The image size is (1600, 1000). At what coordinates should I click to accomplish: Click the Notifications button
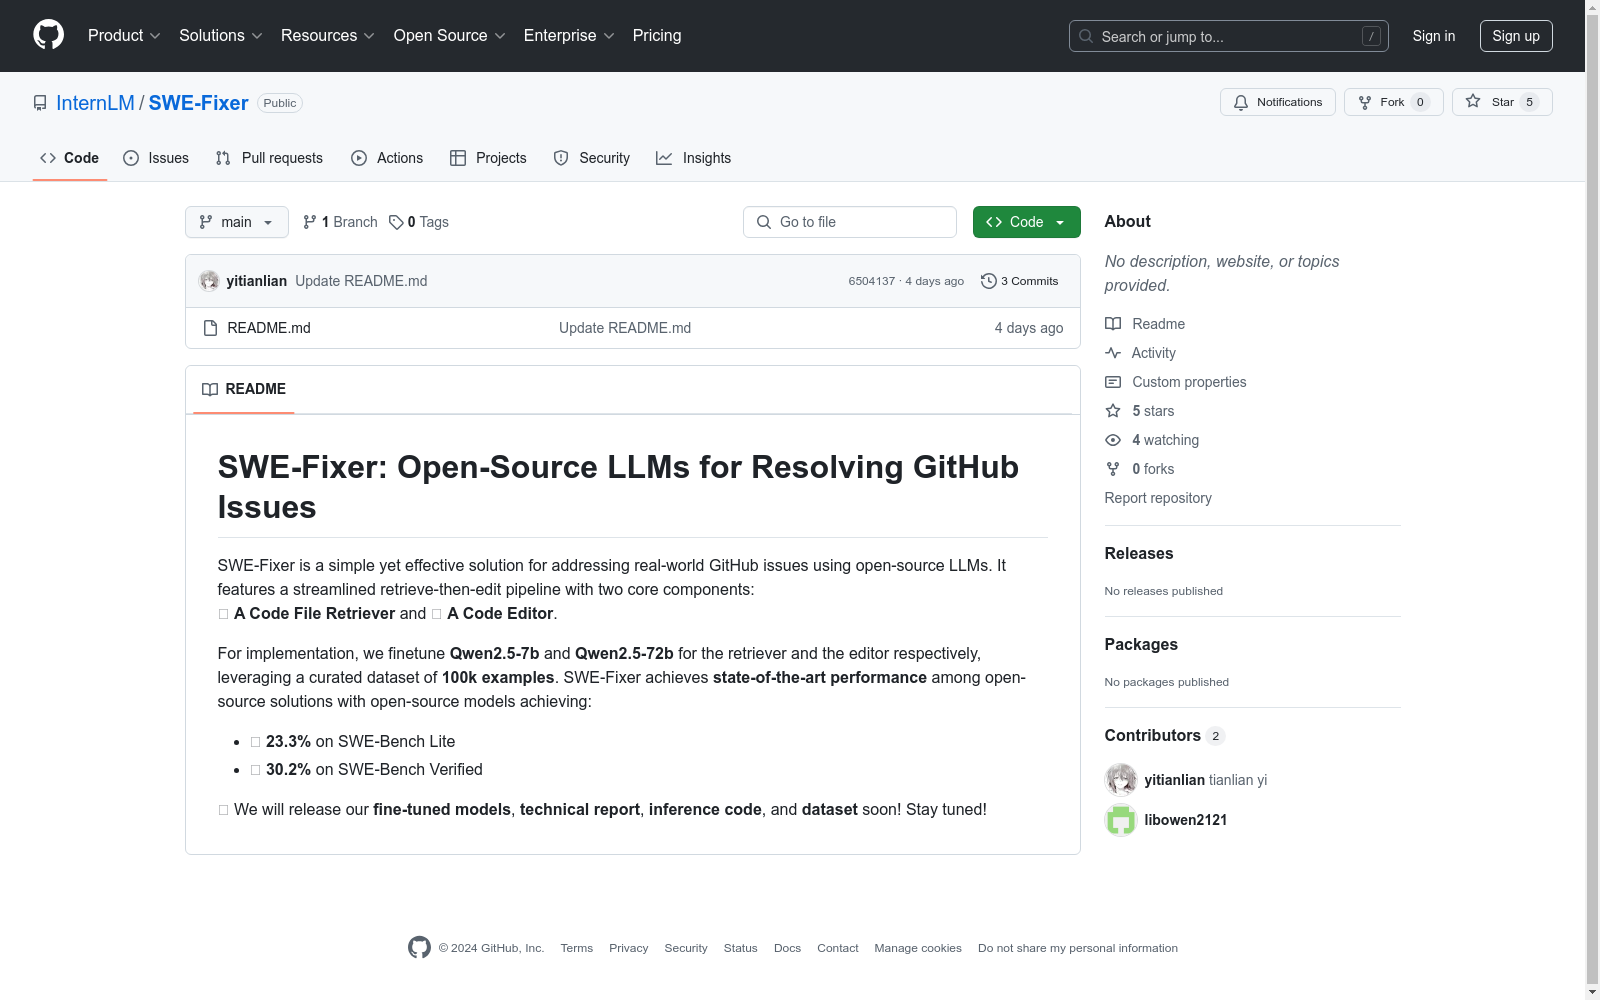coord(1278,102)
